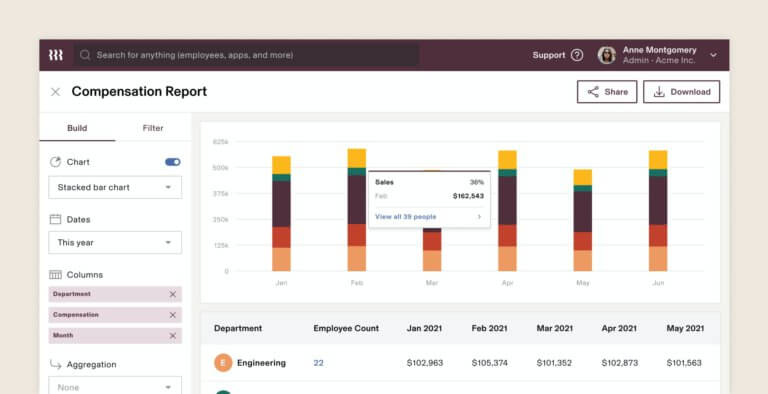
Task: Click the download arrow icon
Action: (x=659, y=92)
